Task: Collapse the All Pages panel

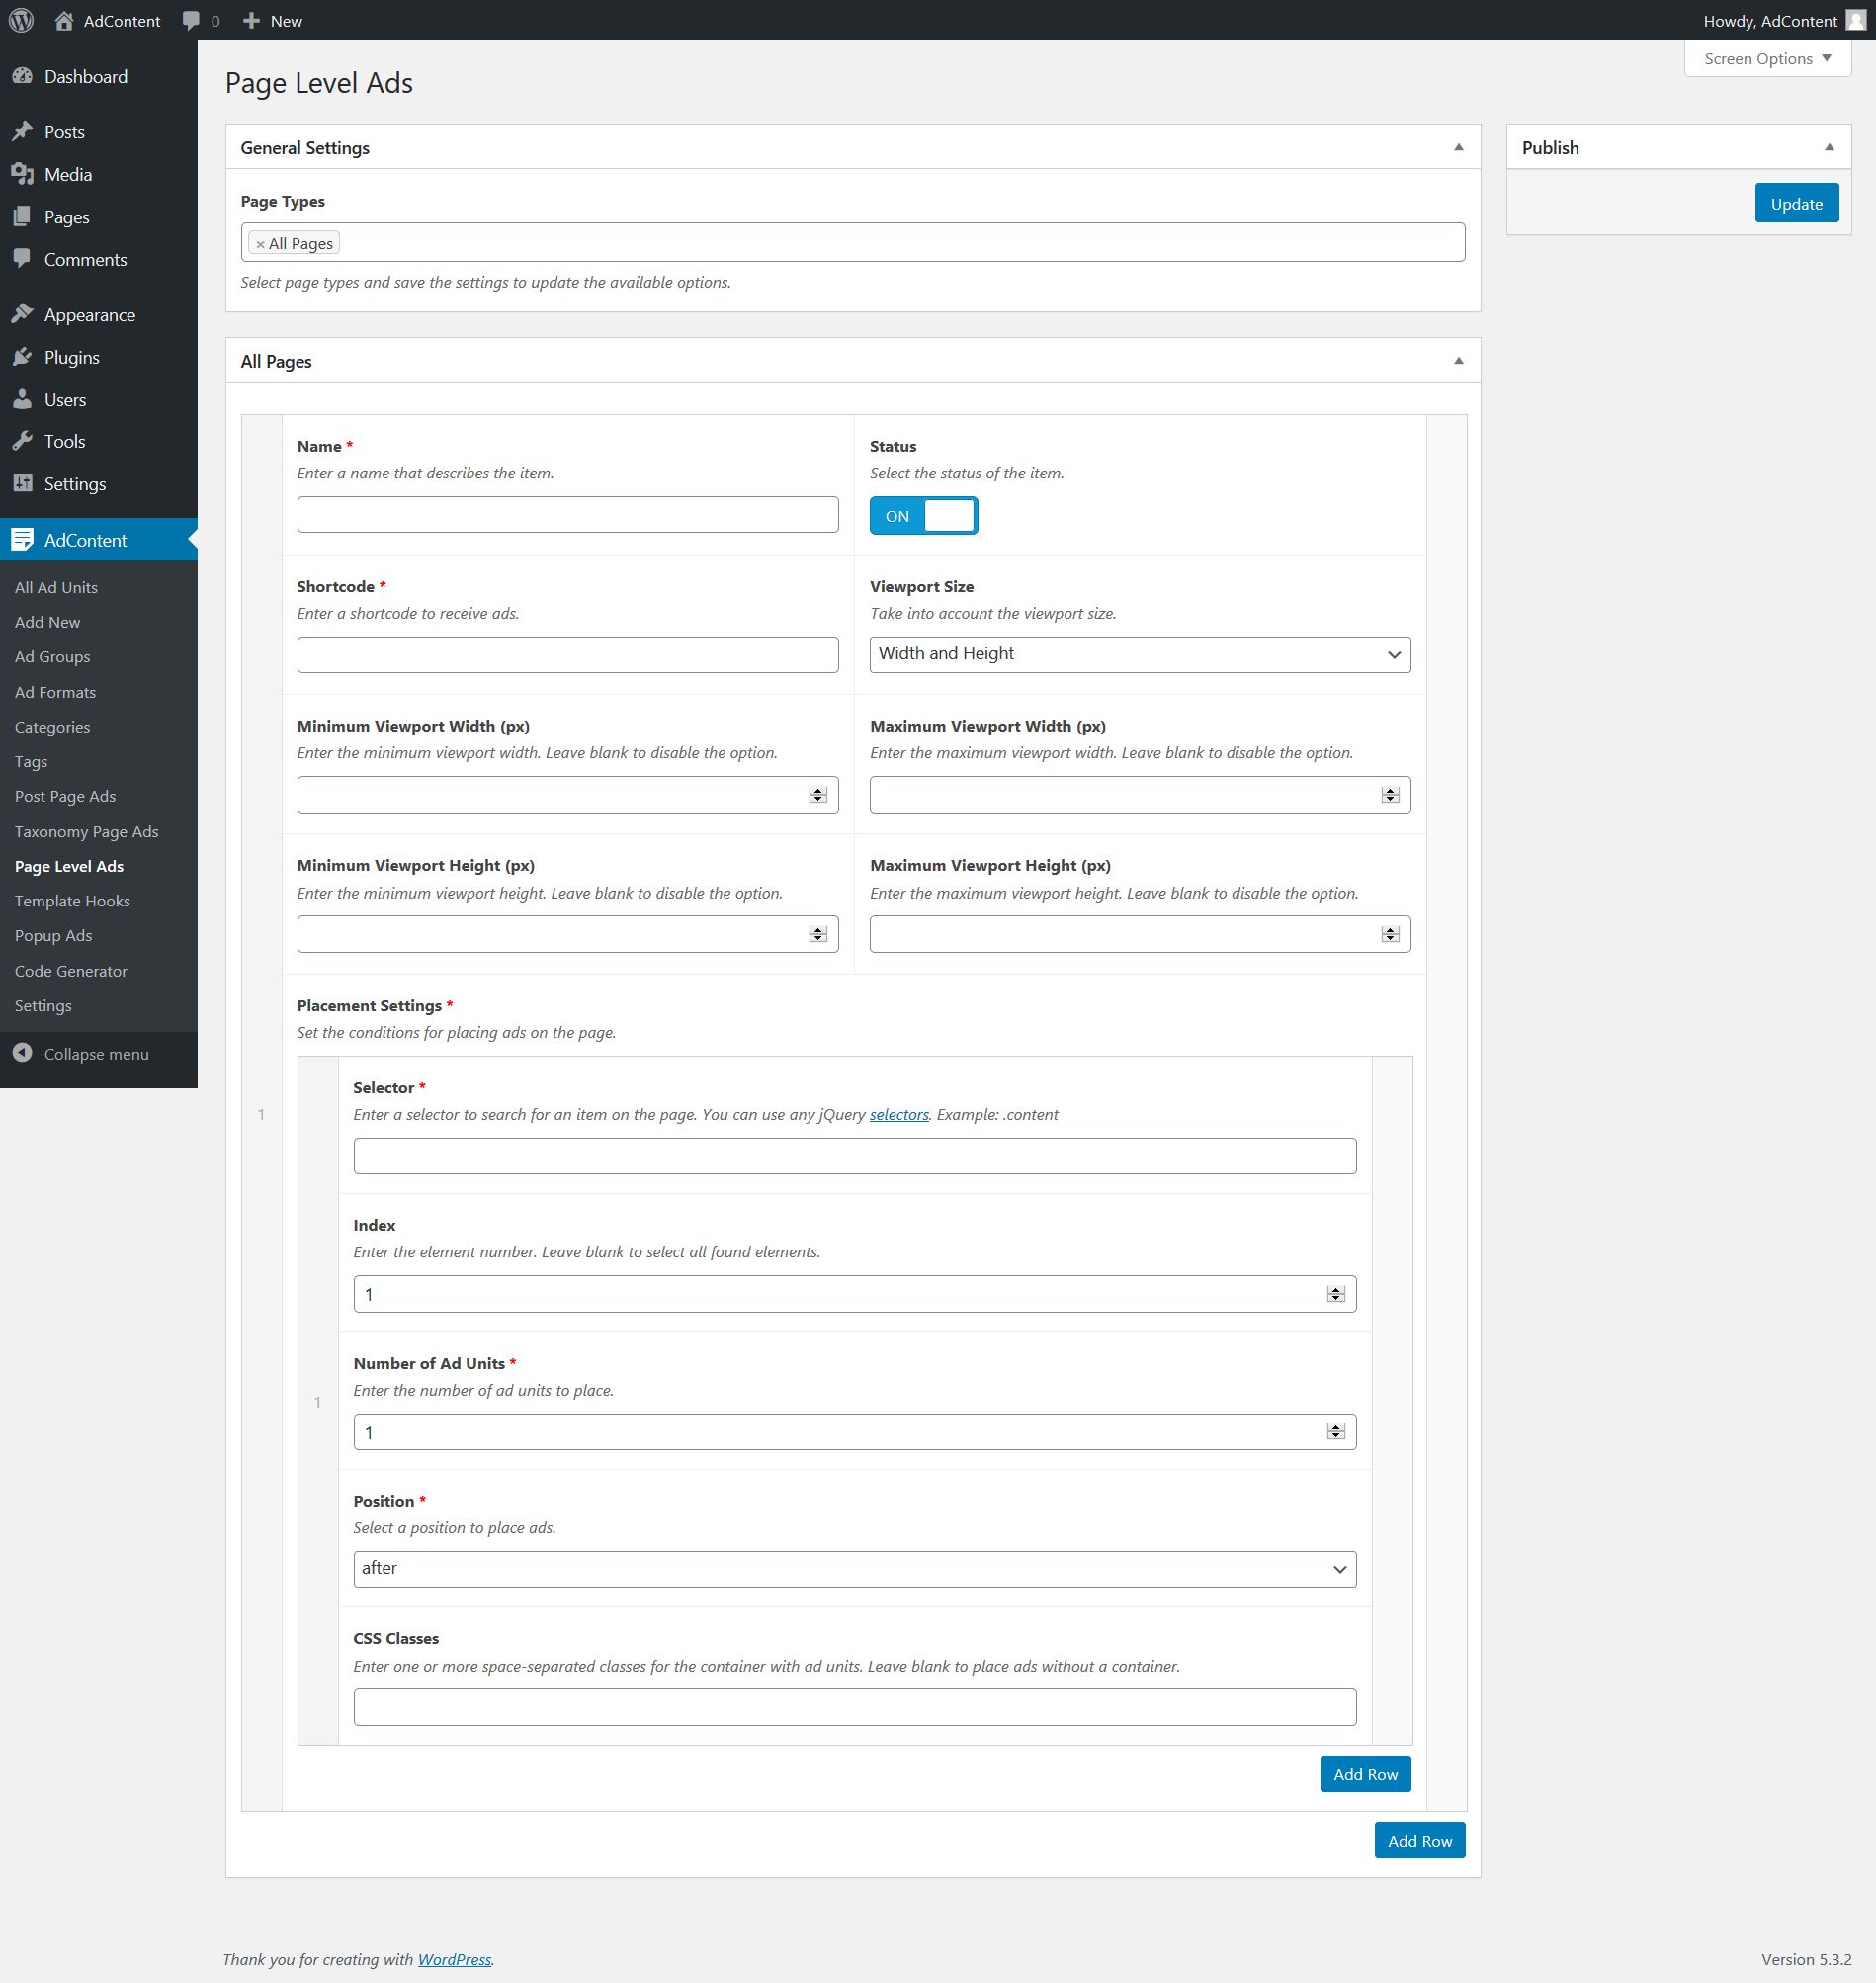Action: point(1458,361)
